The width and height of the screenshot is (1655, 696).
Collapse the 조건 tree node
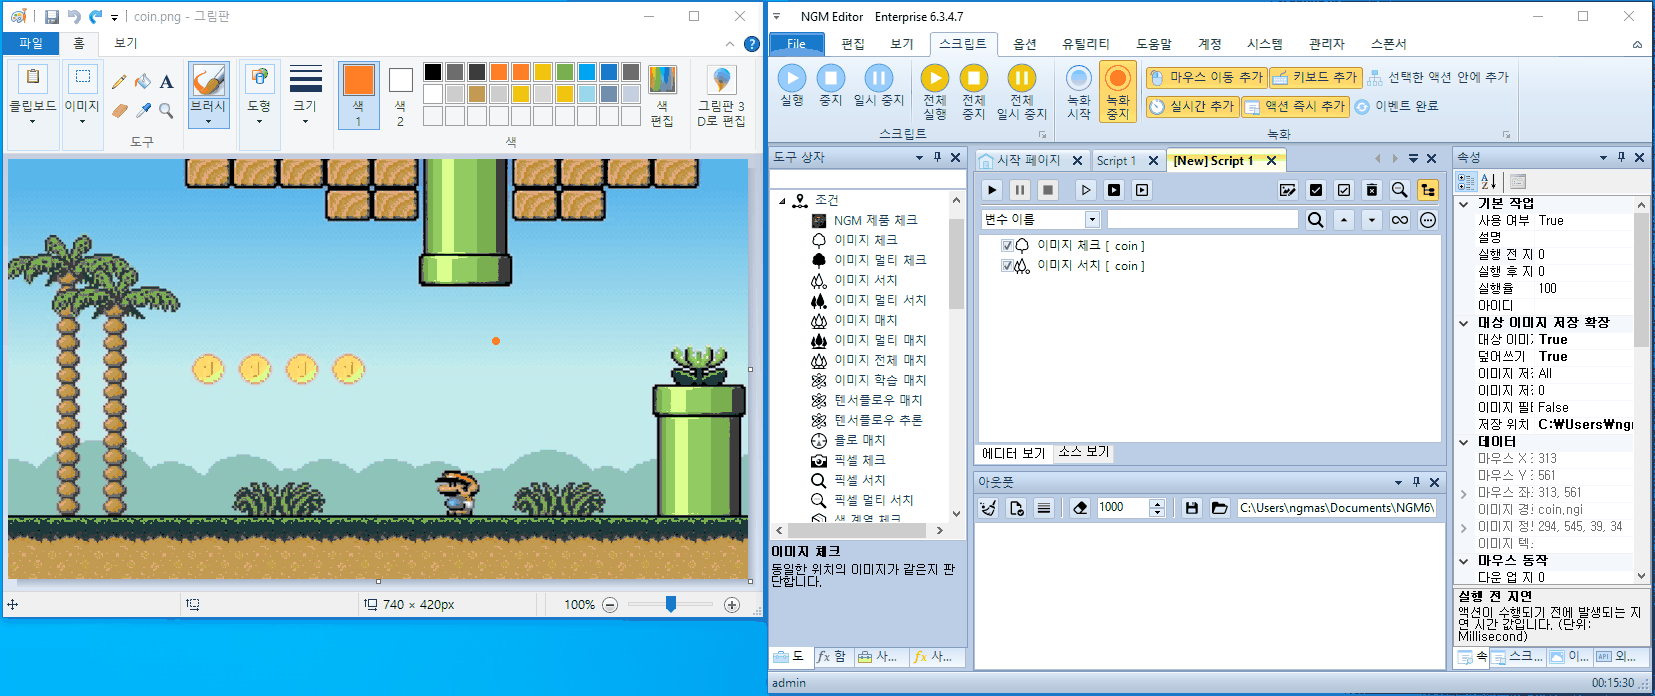click(x=782, y=201)
